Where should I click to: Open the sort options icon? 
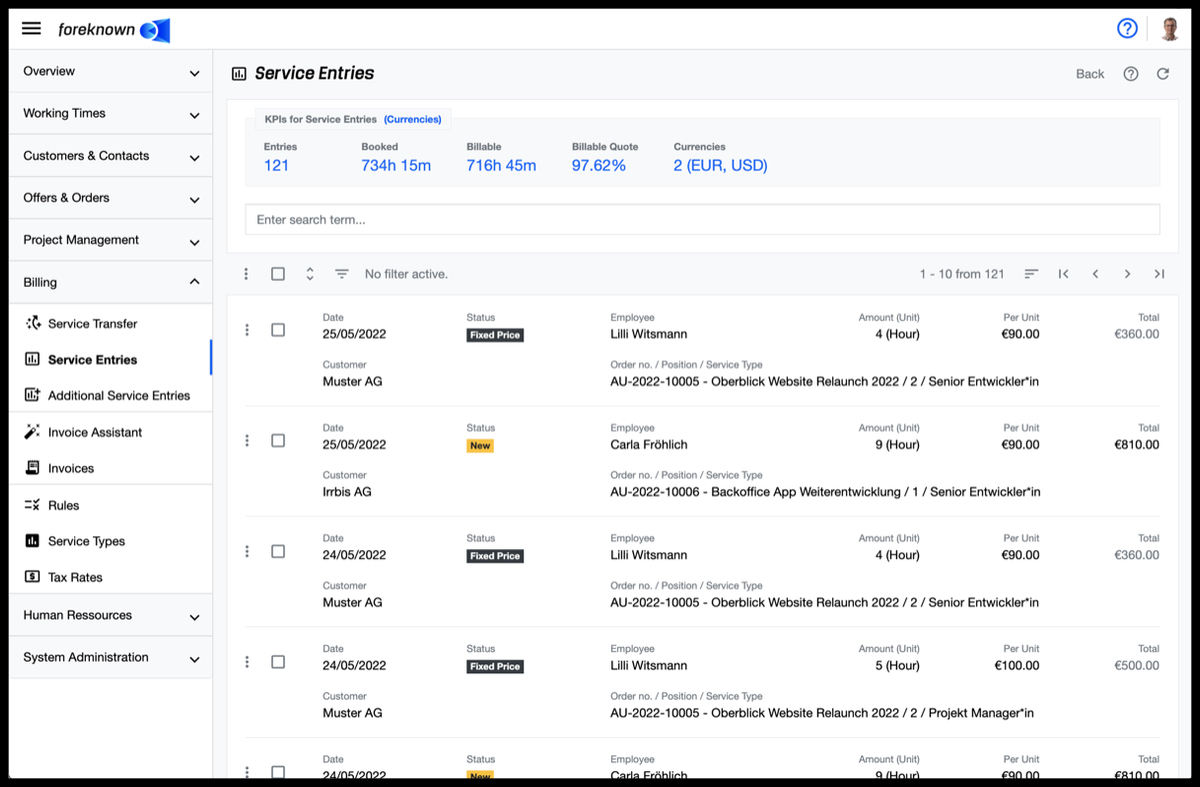[x=1031, y=274]
